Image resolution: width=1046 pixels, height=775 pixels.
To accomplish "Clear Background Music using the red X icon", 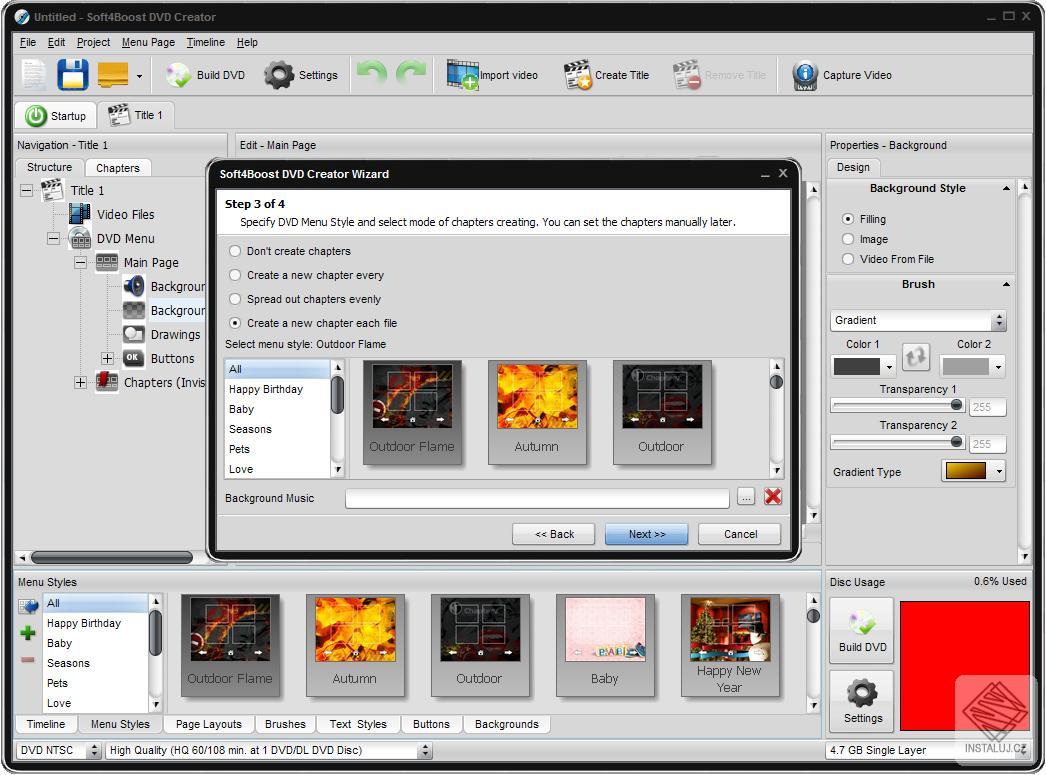I will pyautogui.click(x=772, y=496).
